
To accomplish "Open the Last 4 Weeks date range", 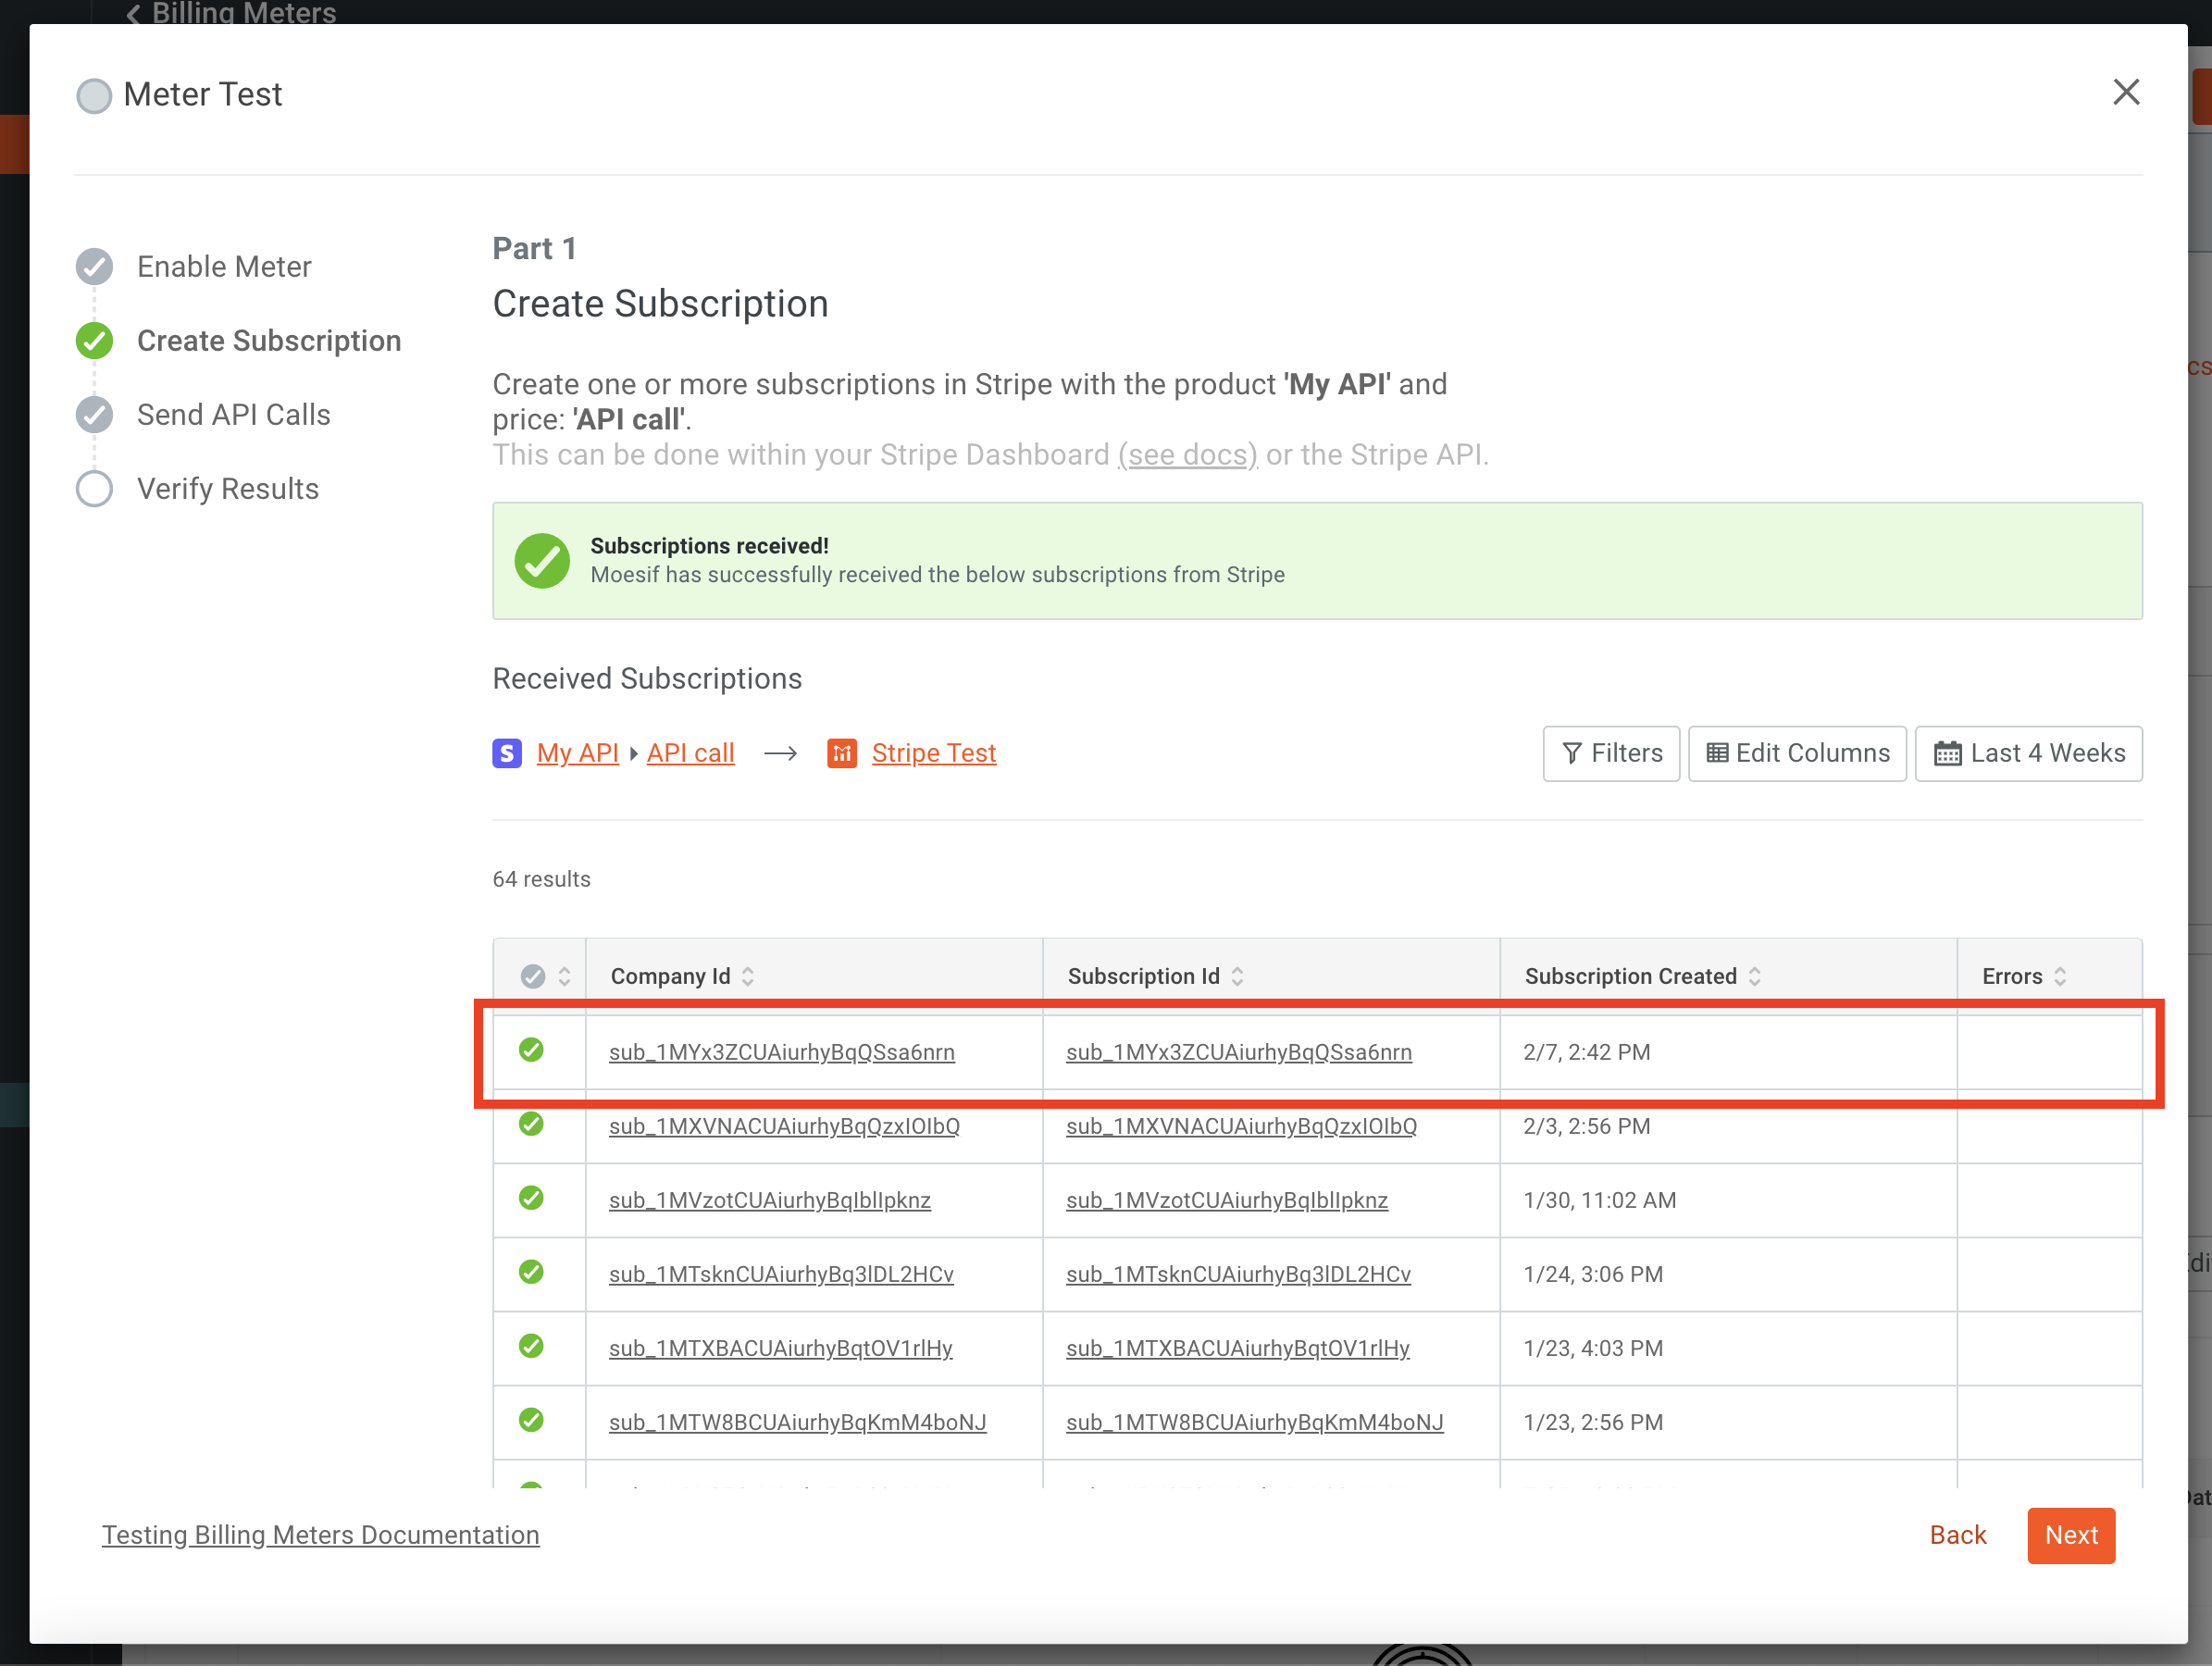I will tap(2028, 753).
